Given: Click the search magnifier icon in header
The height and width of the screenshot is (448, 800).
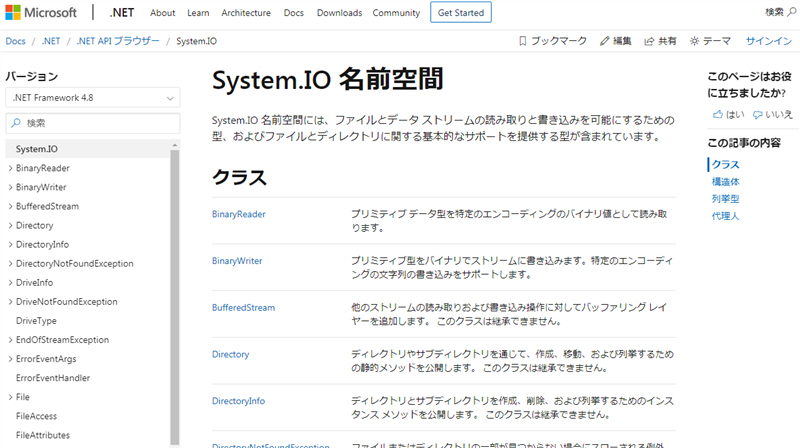Looking at the screenshot, I should click(x=791, y=12).
